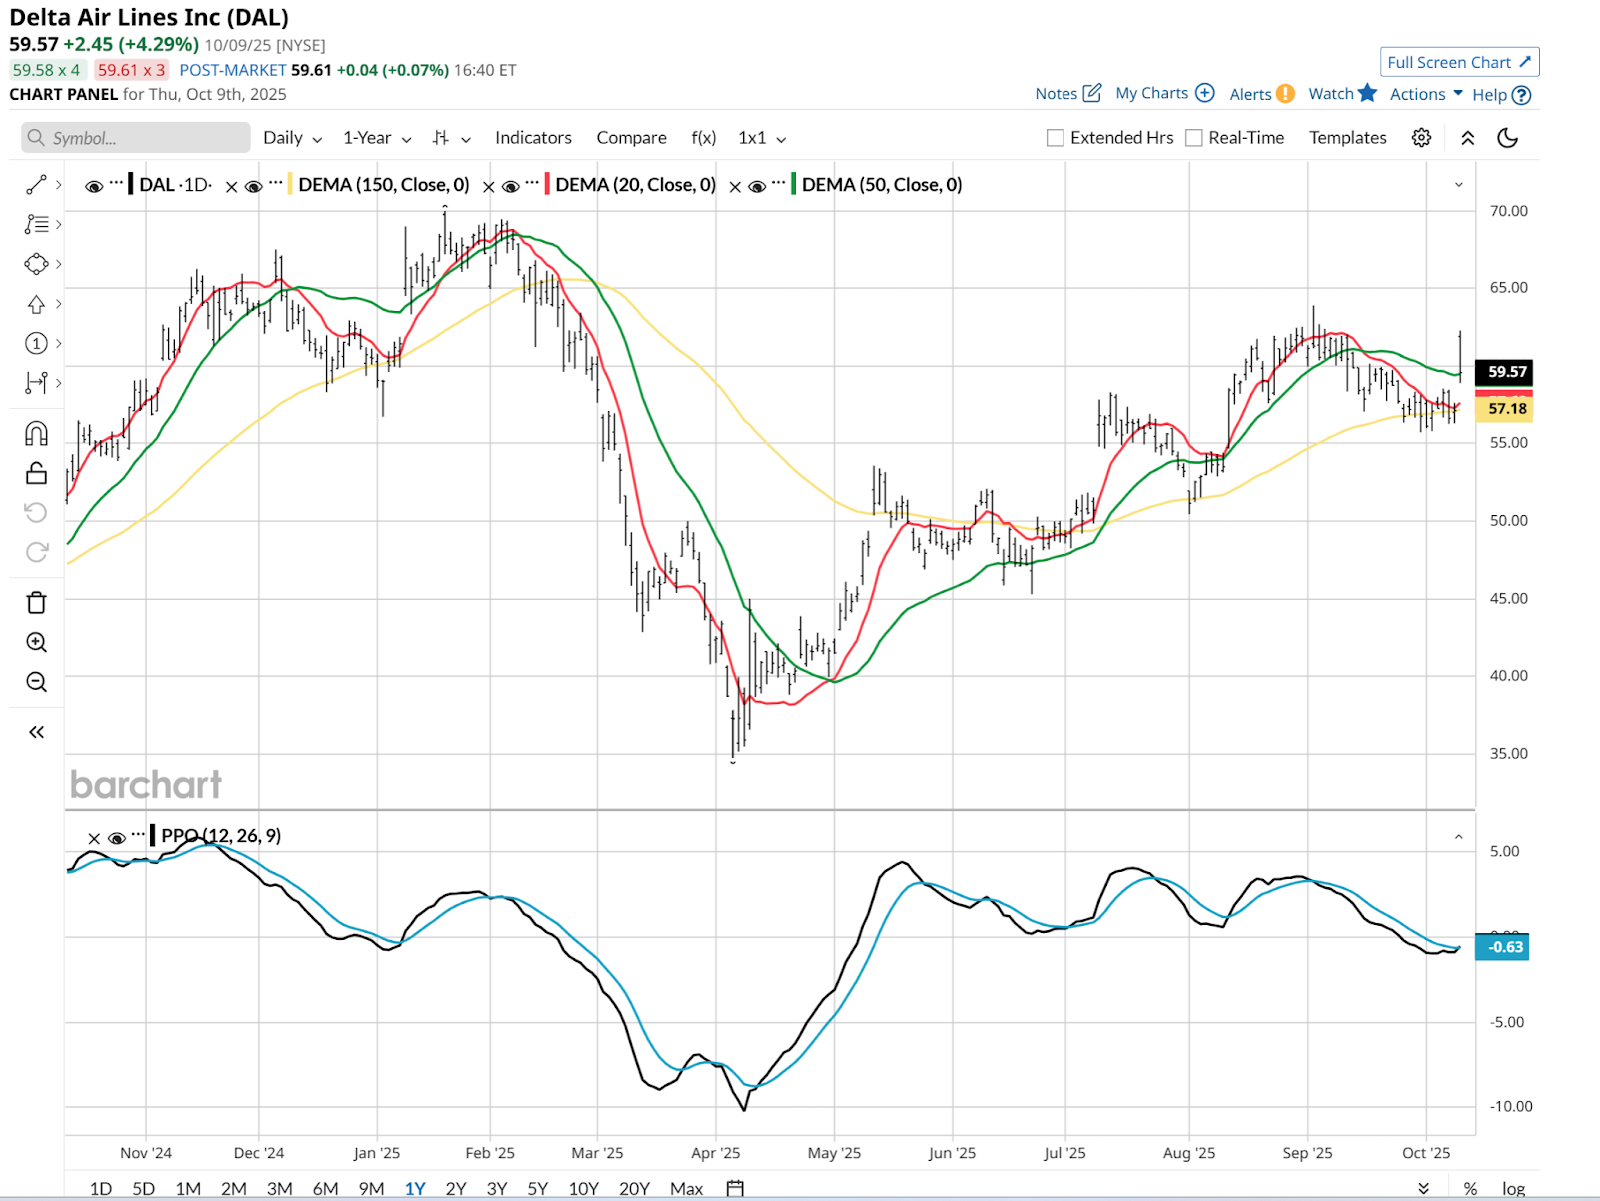Remove the PPO indicator pane
The image size is (1600, 1201).
click(94, 838)
